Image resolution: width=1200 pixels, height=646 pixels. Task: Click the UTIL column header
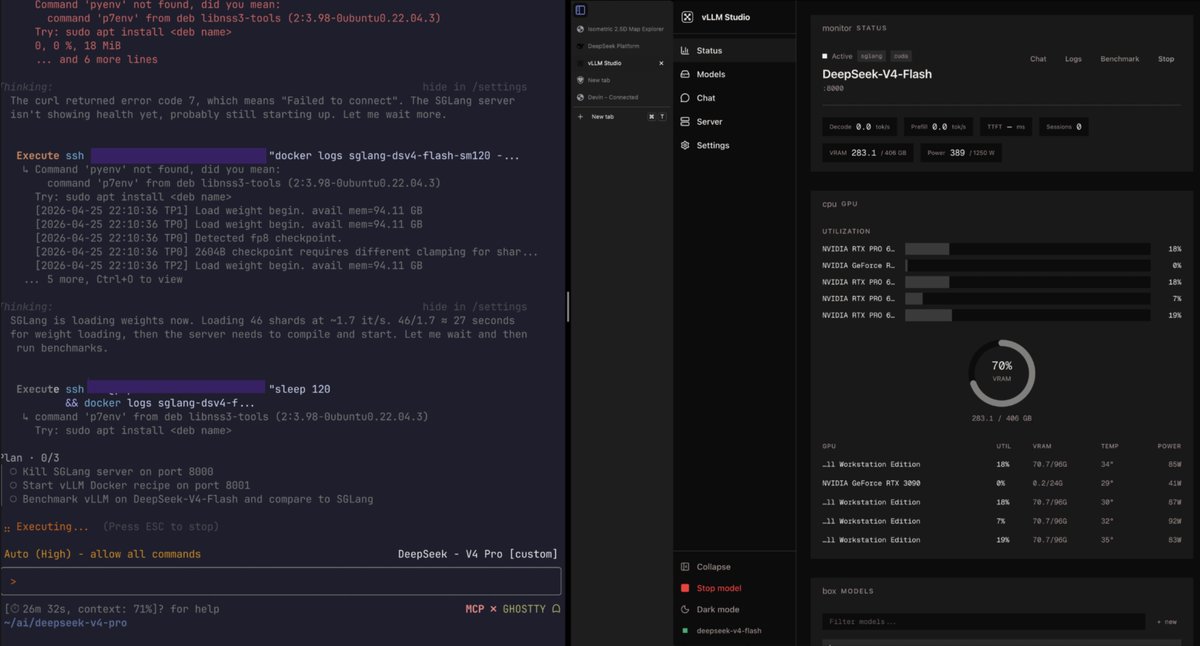[x=1003, y=446]
